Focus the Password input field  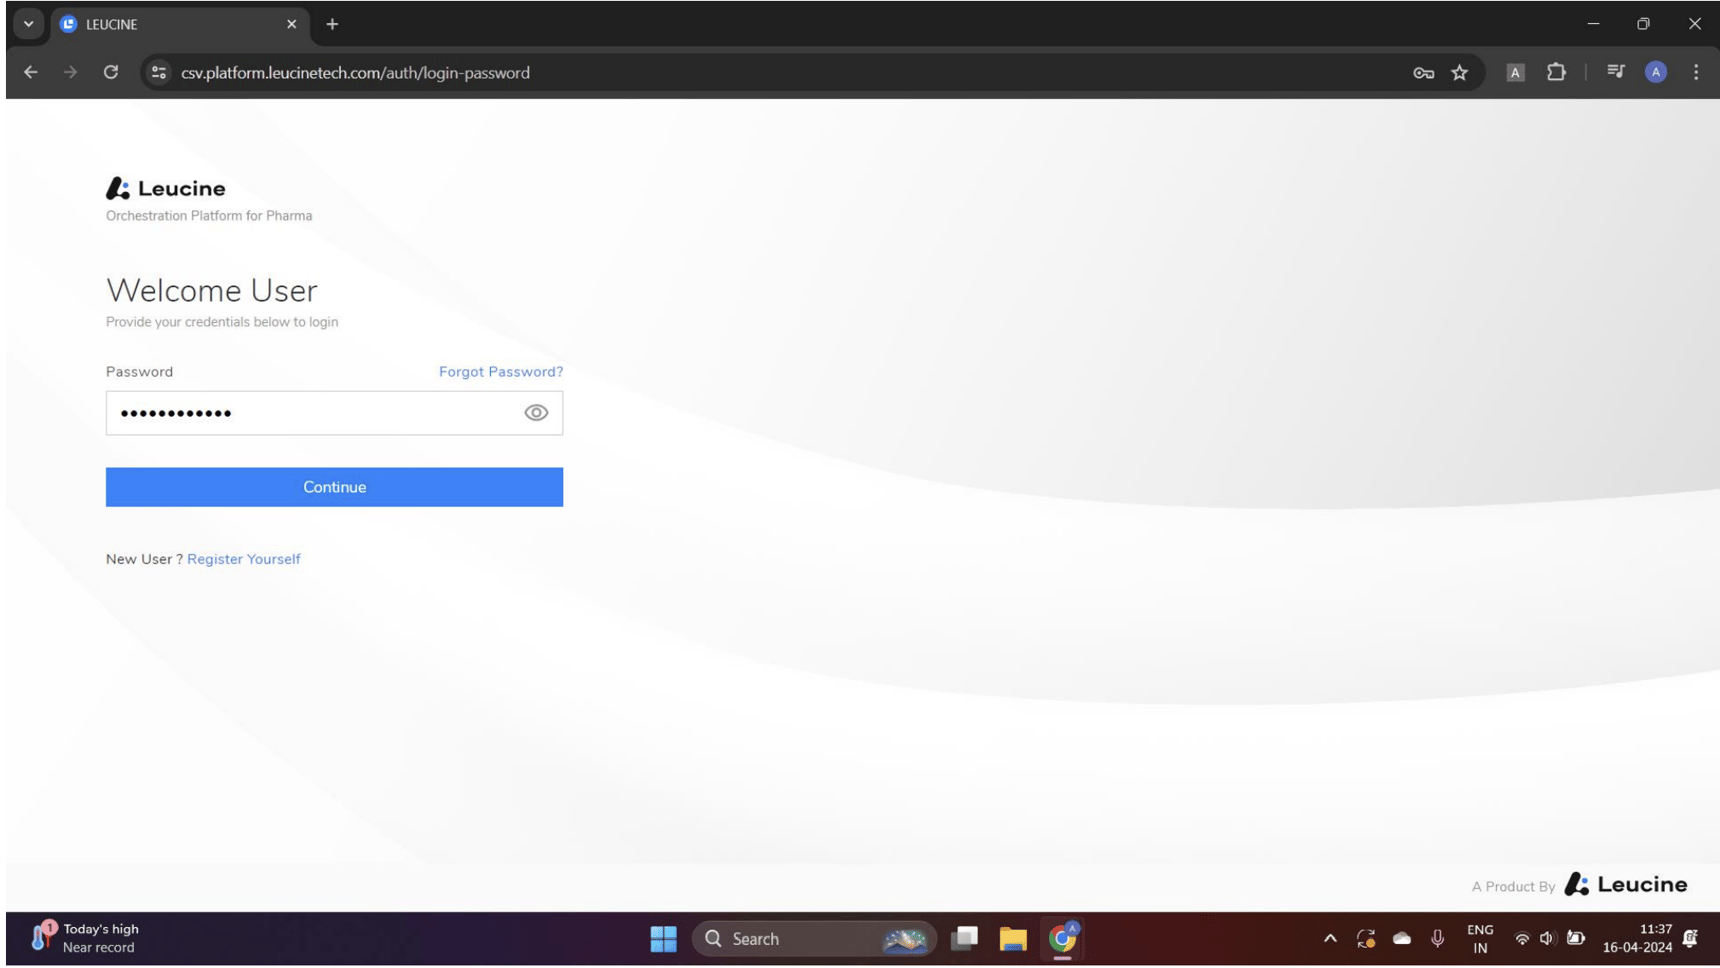tap(334, 413)
